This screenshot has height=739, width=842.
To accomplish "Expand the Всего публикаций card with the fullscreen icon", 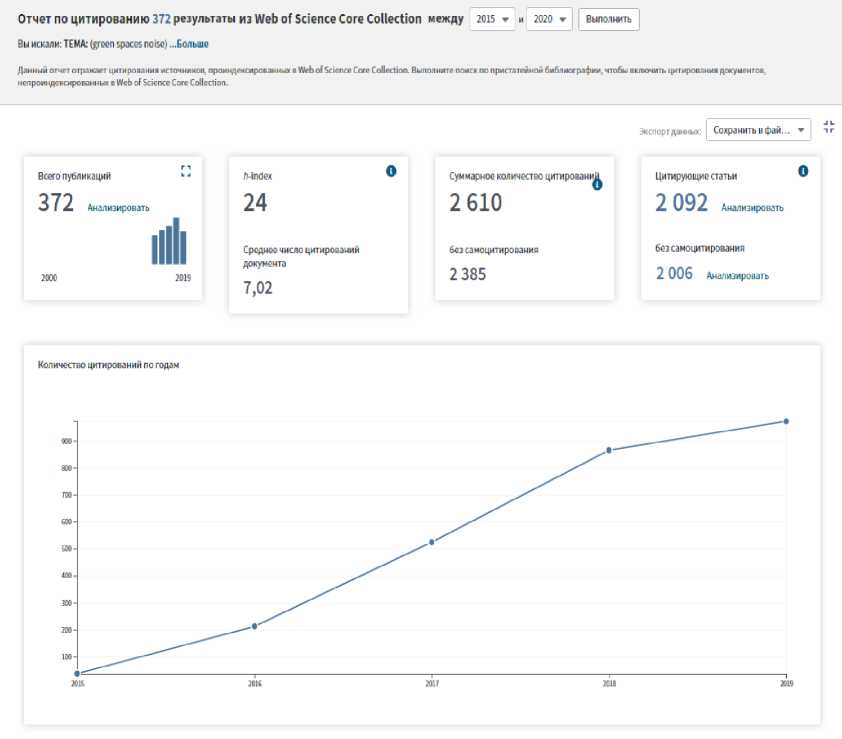I will point(185,172).
